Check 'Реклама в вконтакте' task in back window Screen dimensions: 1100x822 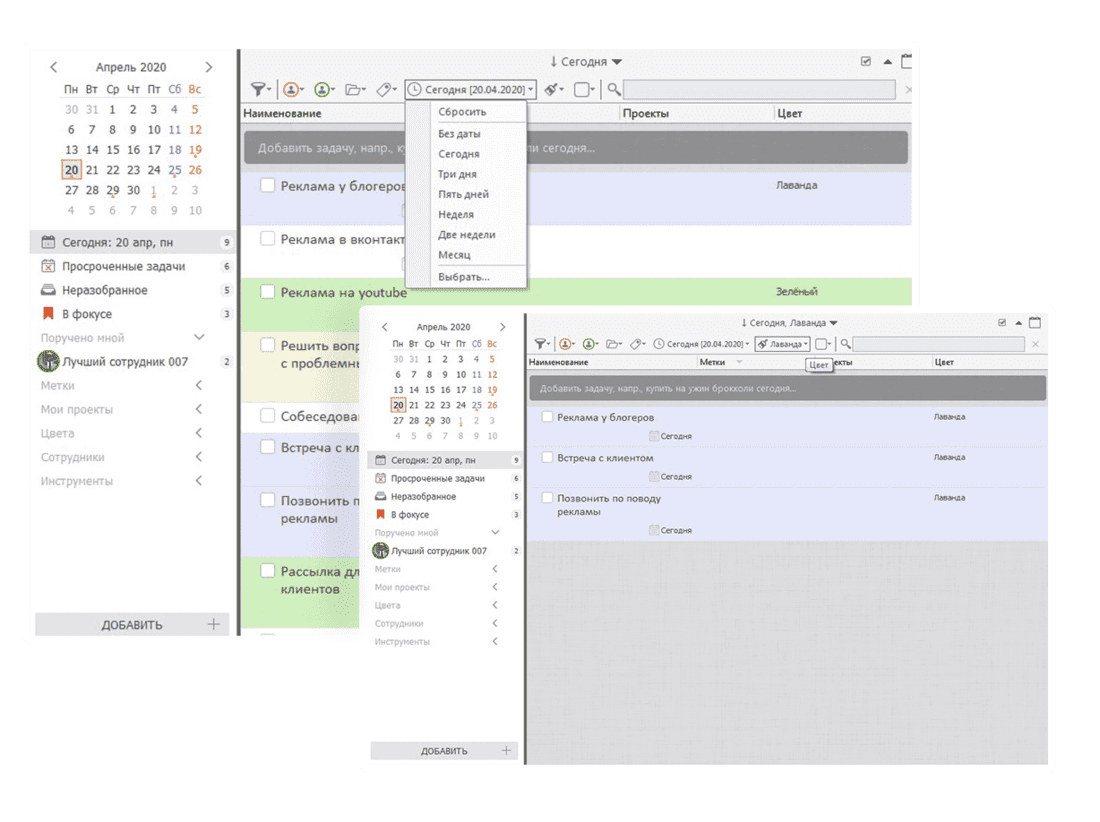267,238
